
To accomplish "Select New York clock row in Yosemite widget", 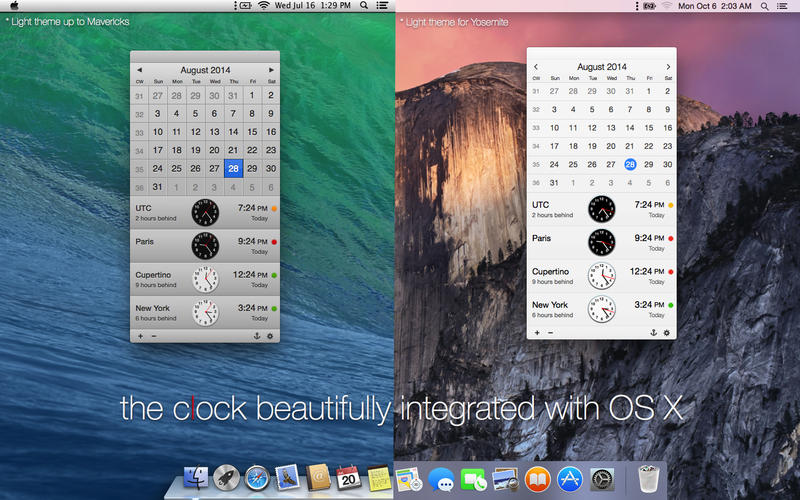I will point(602,309).
